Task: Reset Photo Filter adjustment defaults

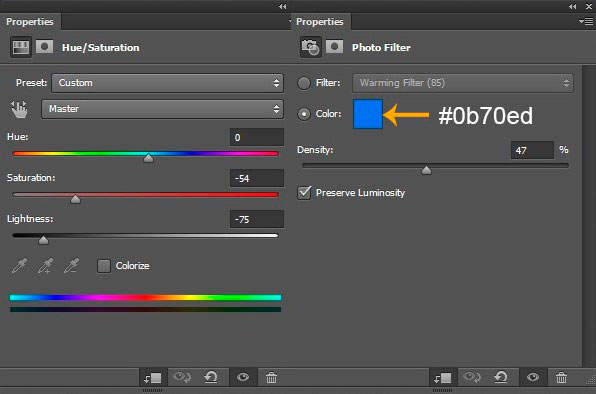Action: [x=501, y=377]
